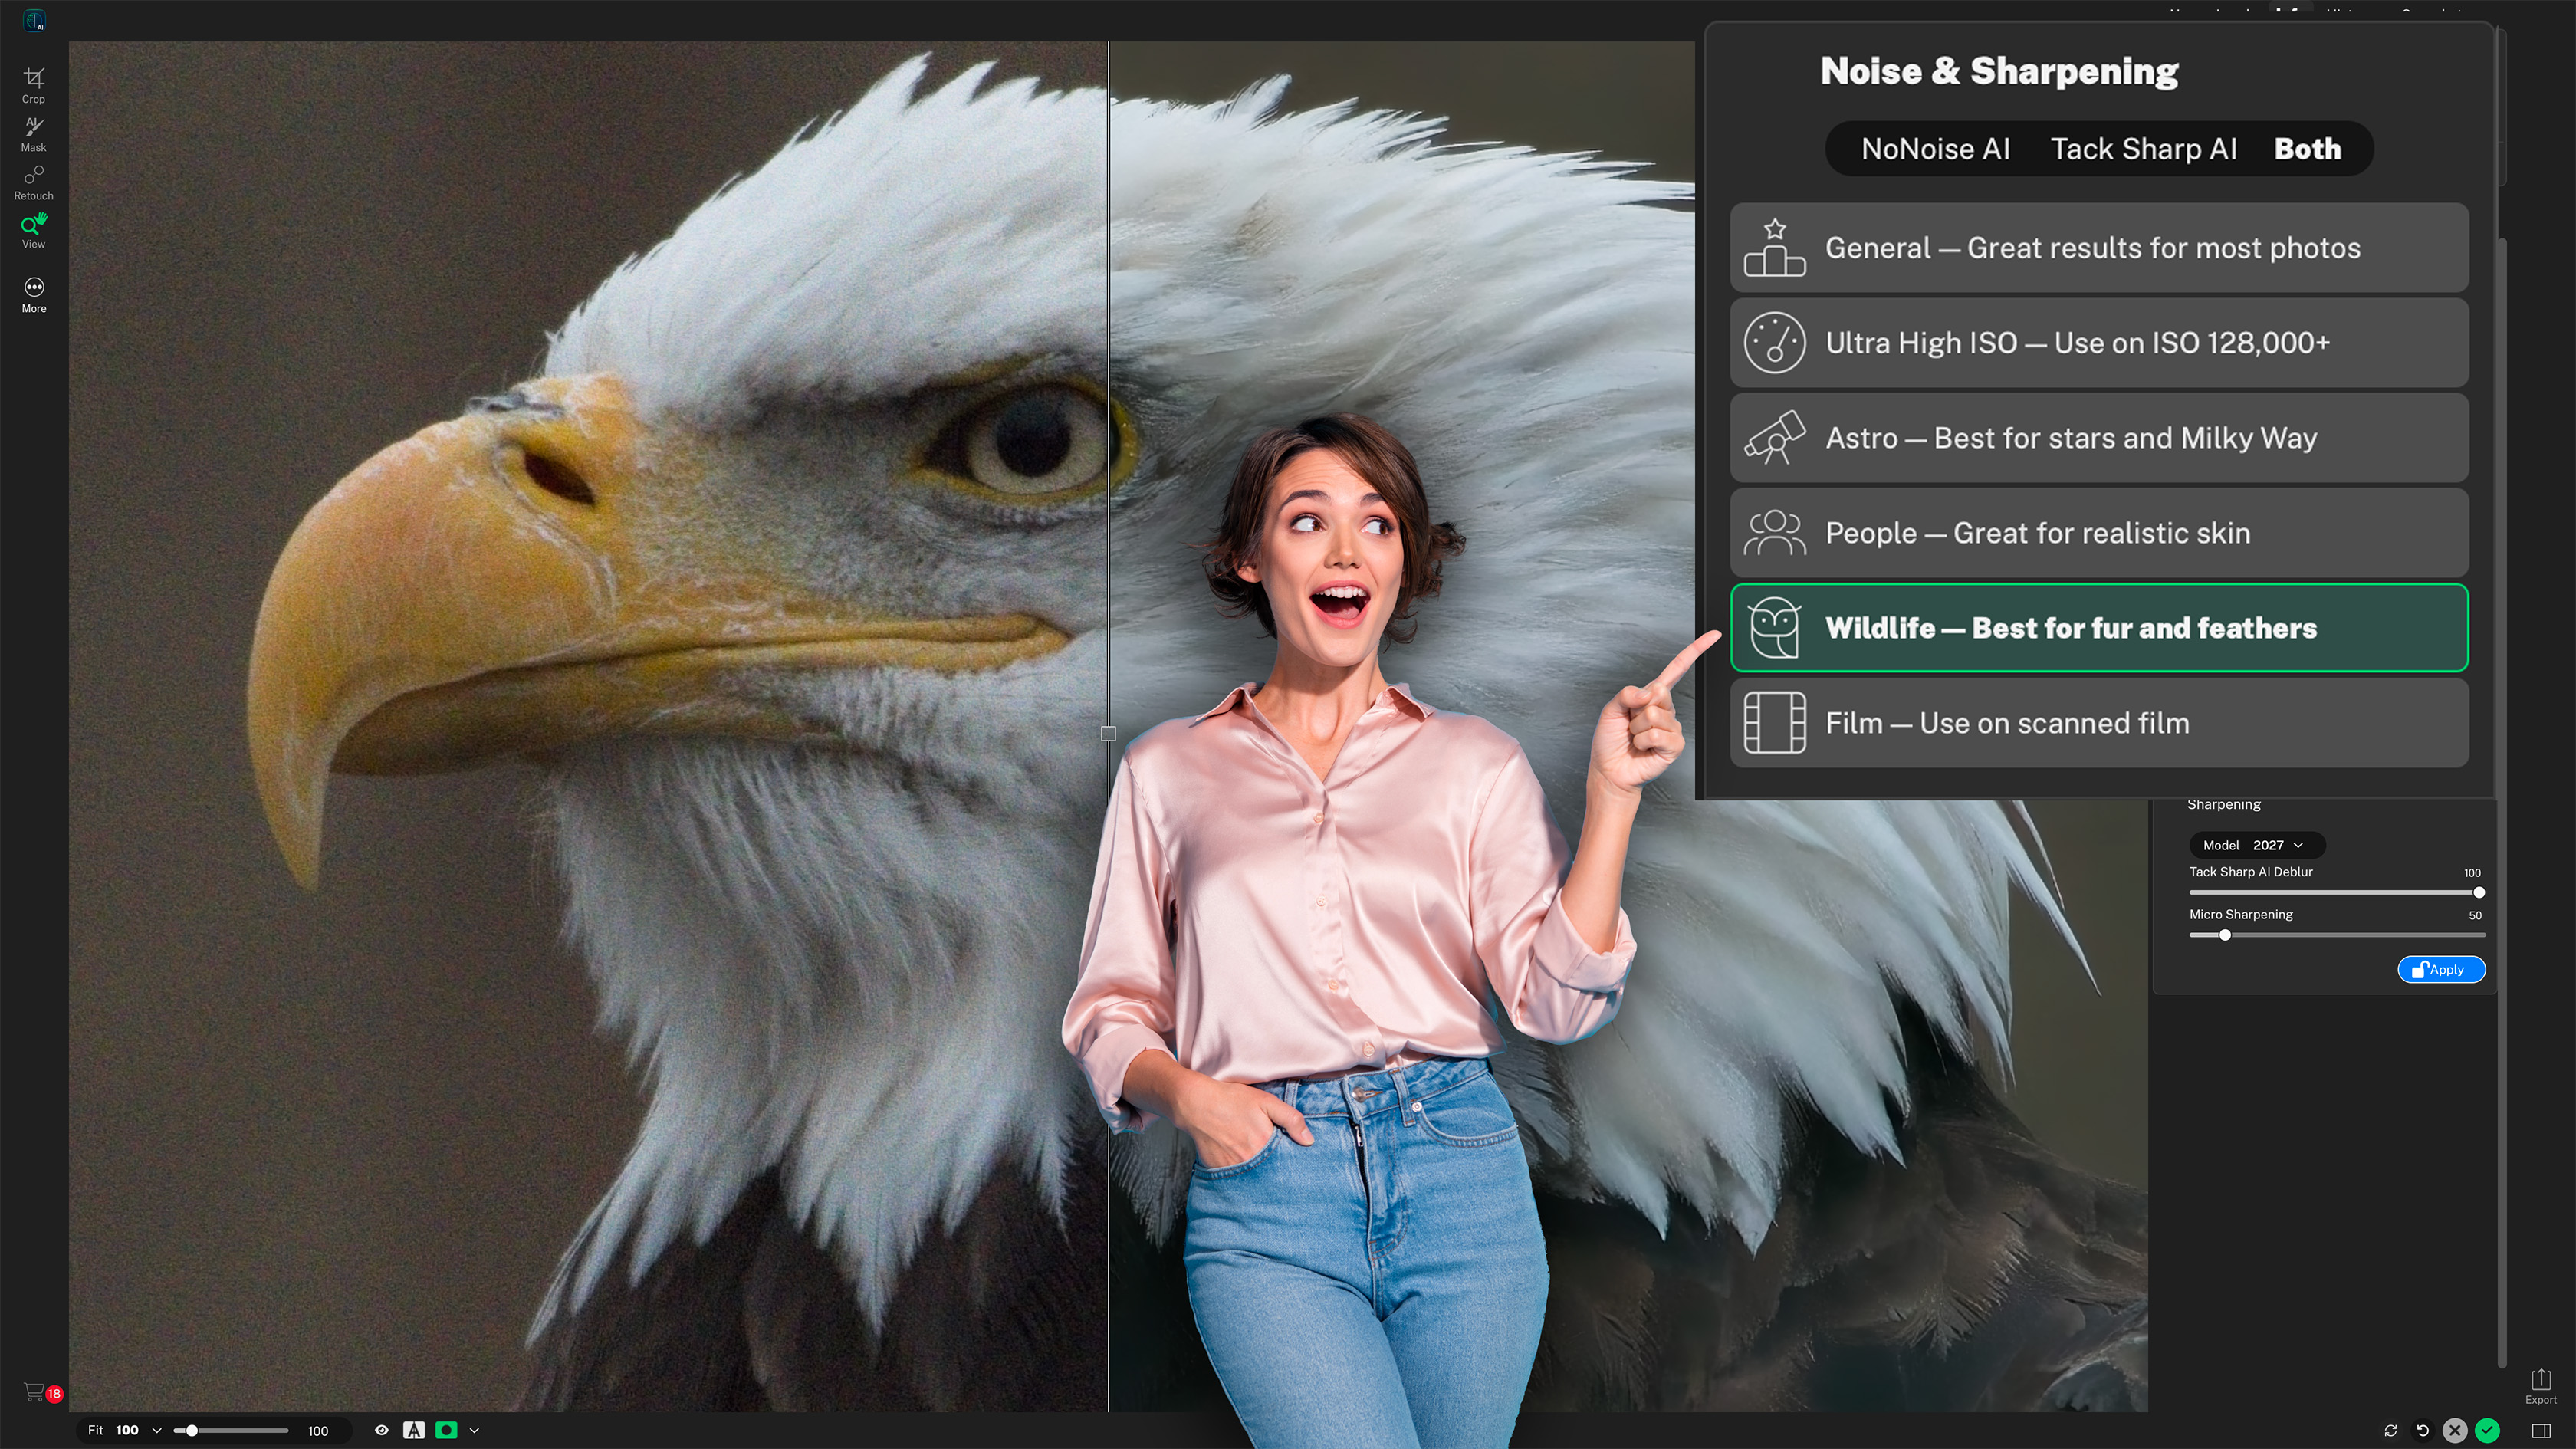Activate the View tool
Image resolution: width=2576 pixels, height=1449 pixels.
[x=34, y=230]
